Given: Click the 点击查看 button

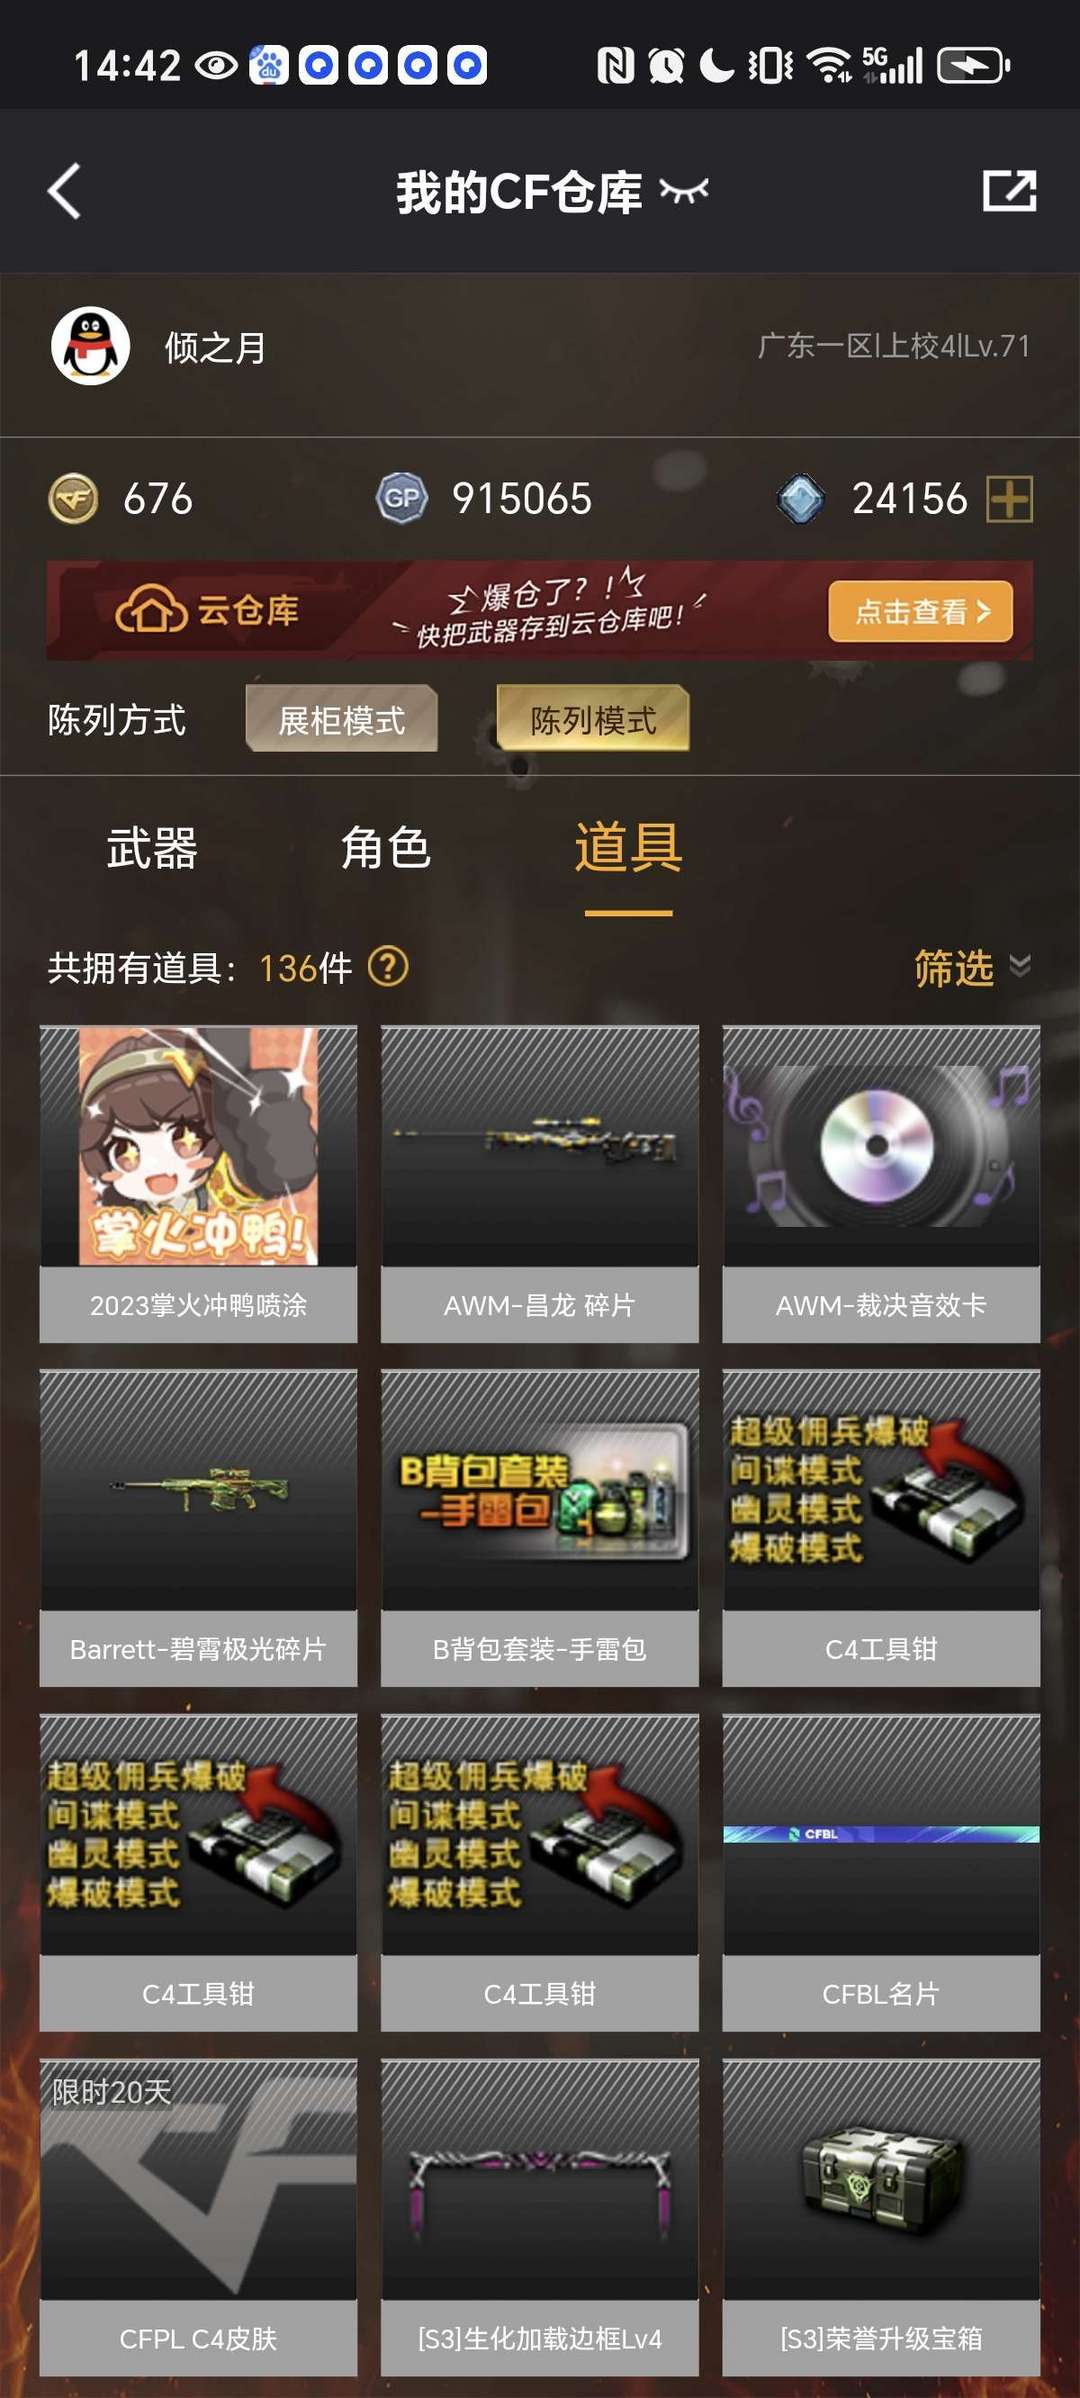Looking at the screenshot, I should click(x=921, y=611).
